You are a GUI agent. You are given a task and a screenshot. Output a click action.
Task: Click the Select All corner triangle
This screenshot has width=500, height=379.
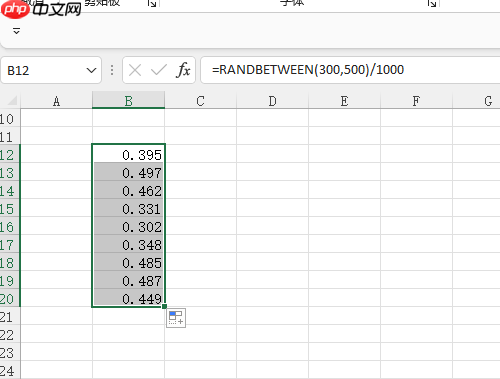12,100
